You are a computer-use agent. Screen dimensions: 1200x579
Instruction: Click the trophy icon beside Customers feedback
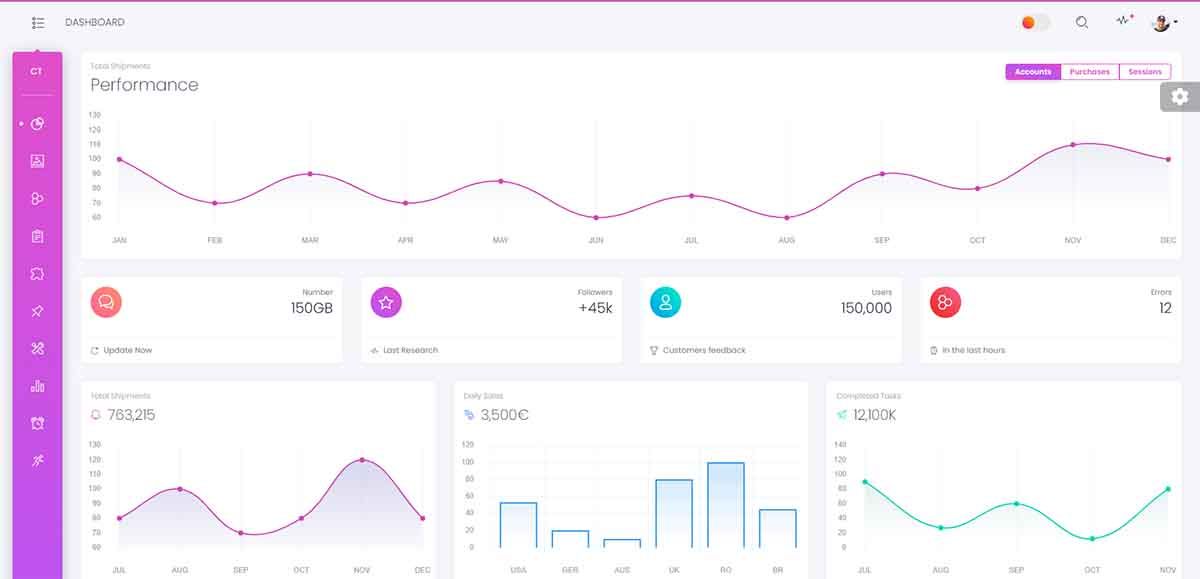point(654,351)
